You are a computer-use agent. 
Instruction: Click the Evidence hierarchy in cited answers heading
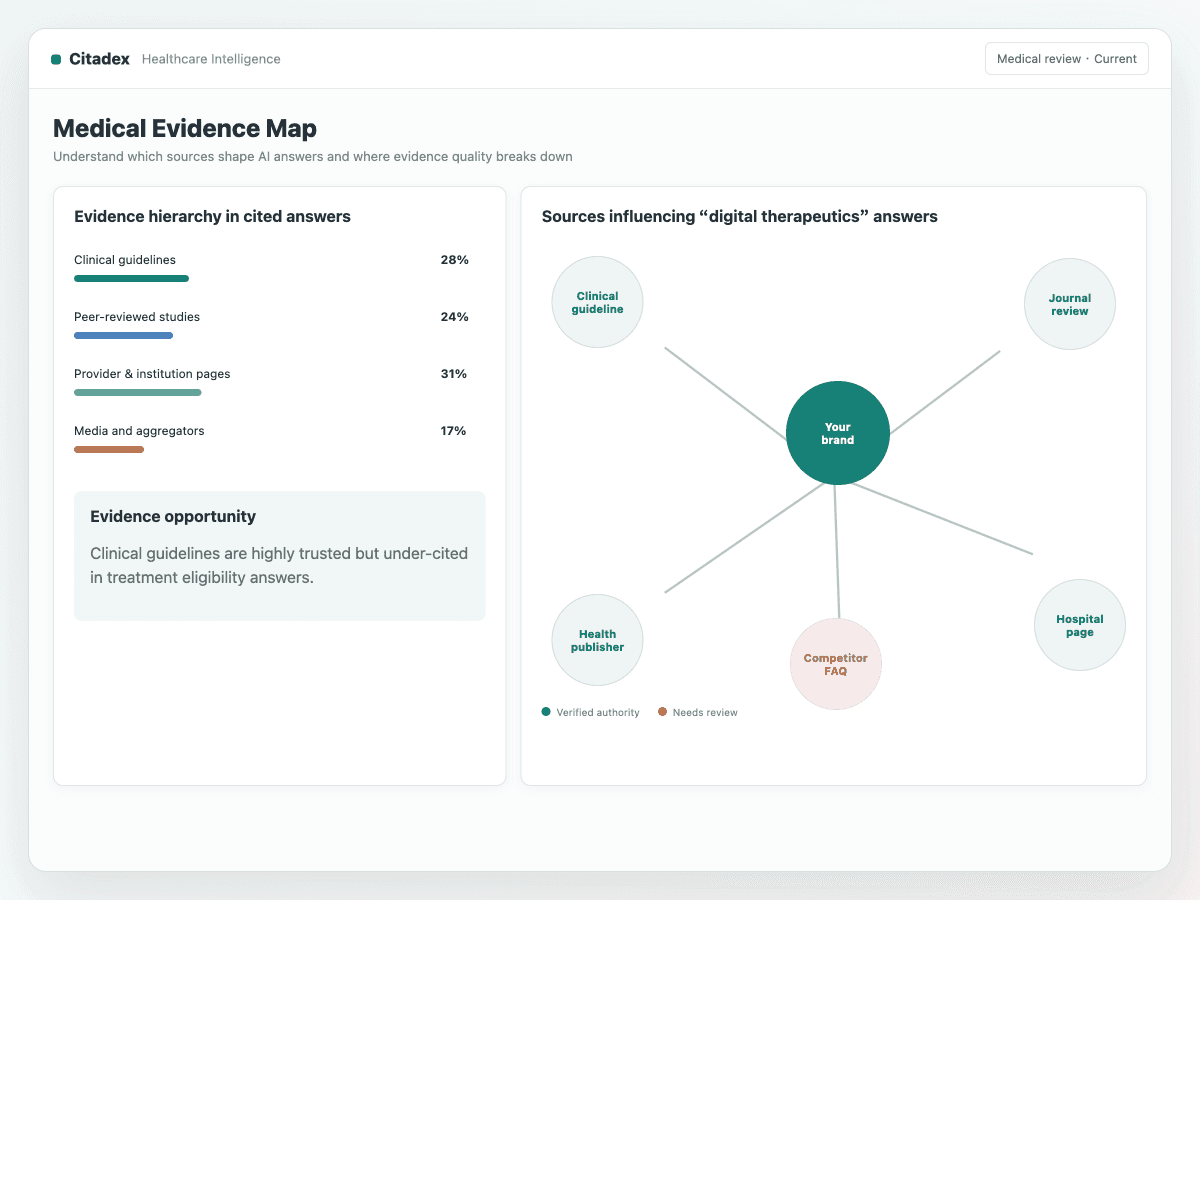click(212, 216)
